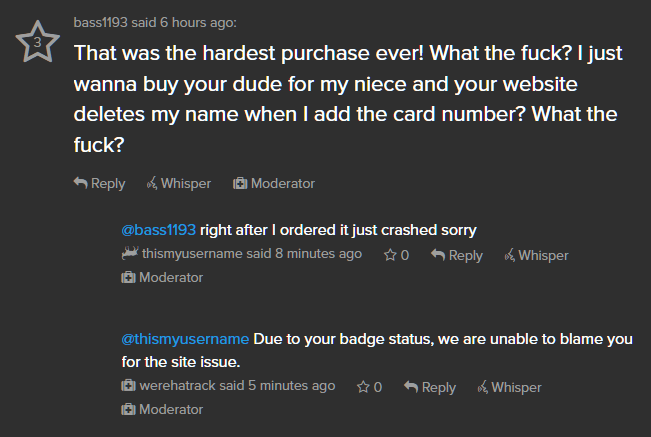
Task: Star thismyusername's reply comment
Action: click(397, 255)
